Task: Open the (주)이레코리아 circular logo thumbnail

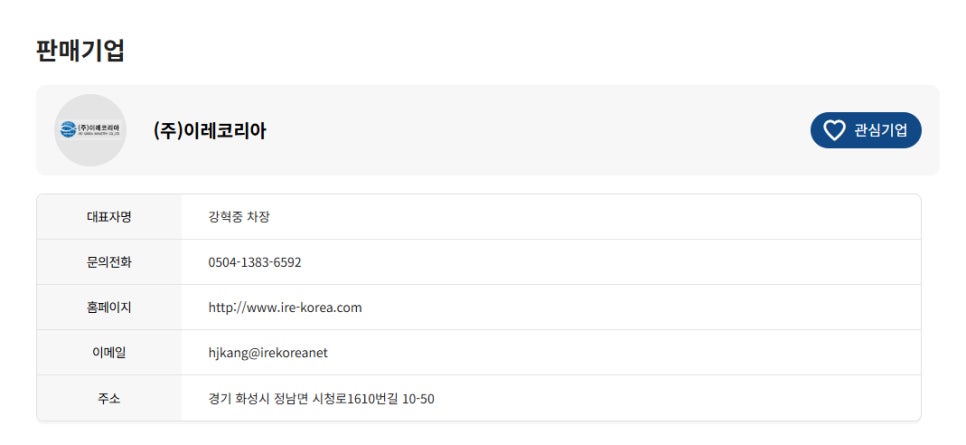Action: click(91, 130)
